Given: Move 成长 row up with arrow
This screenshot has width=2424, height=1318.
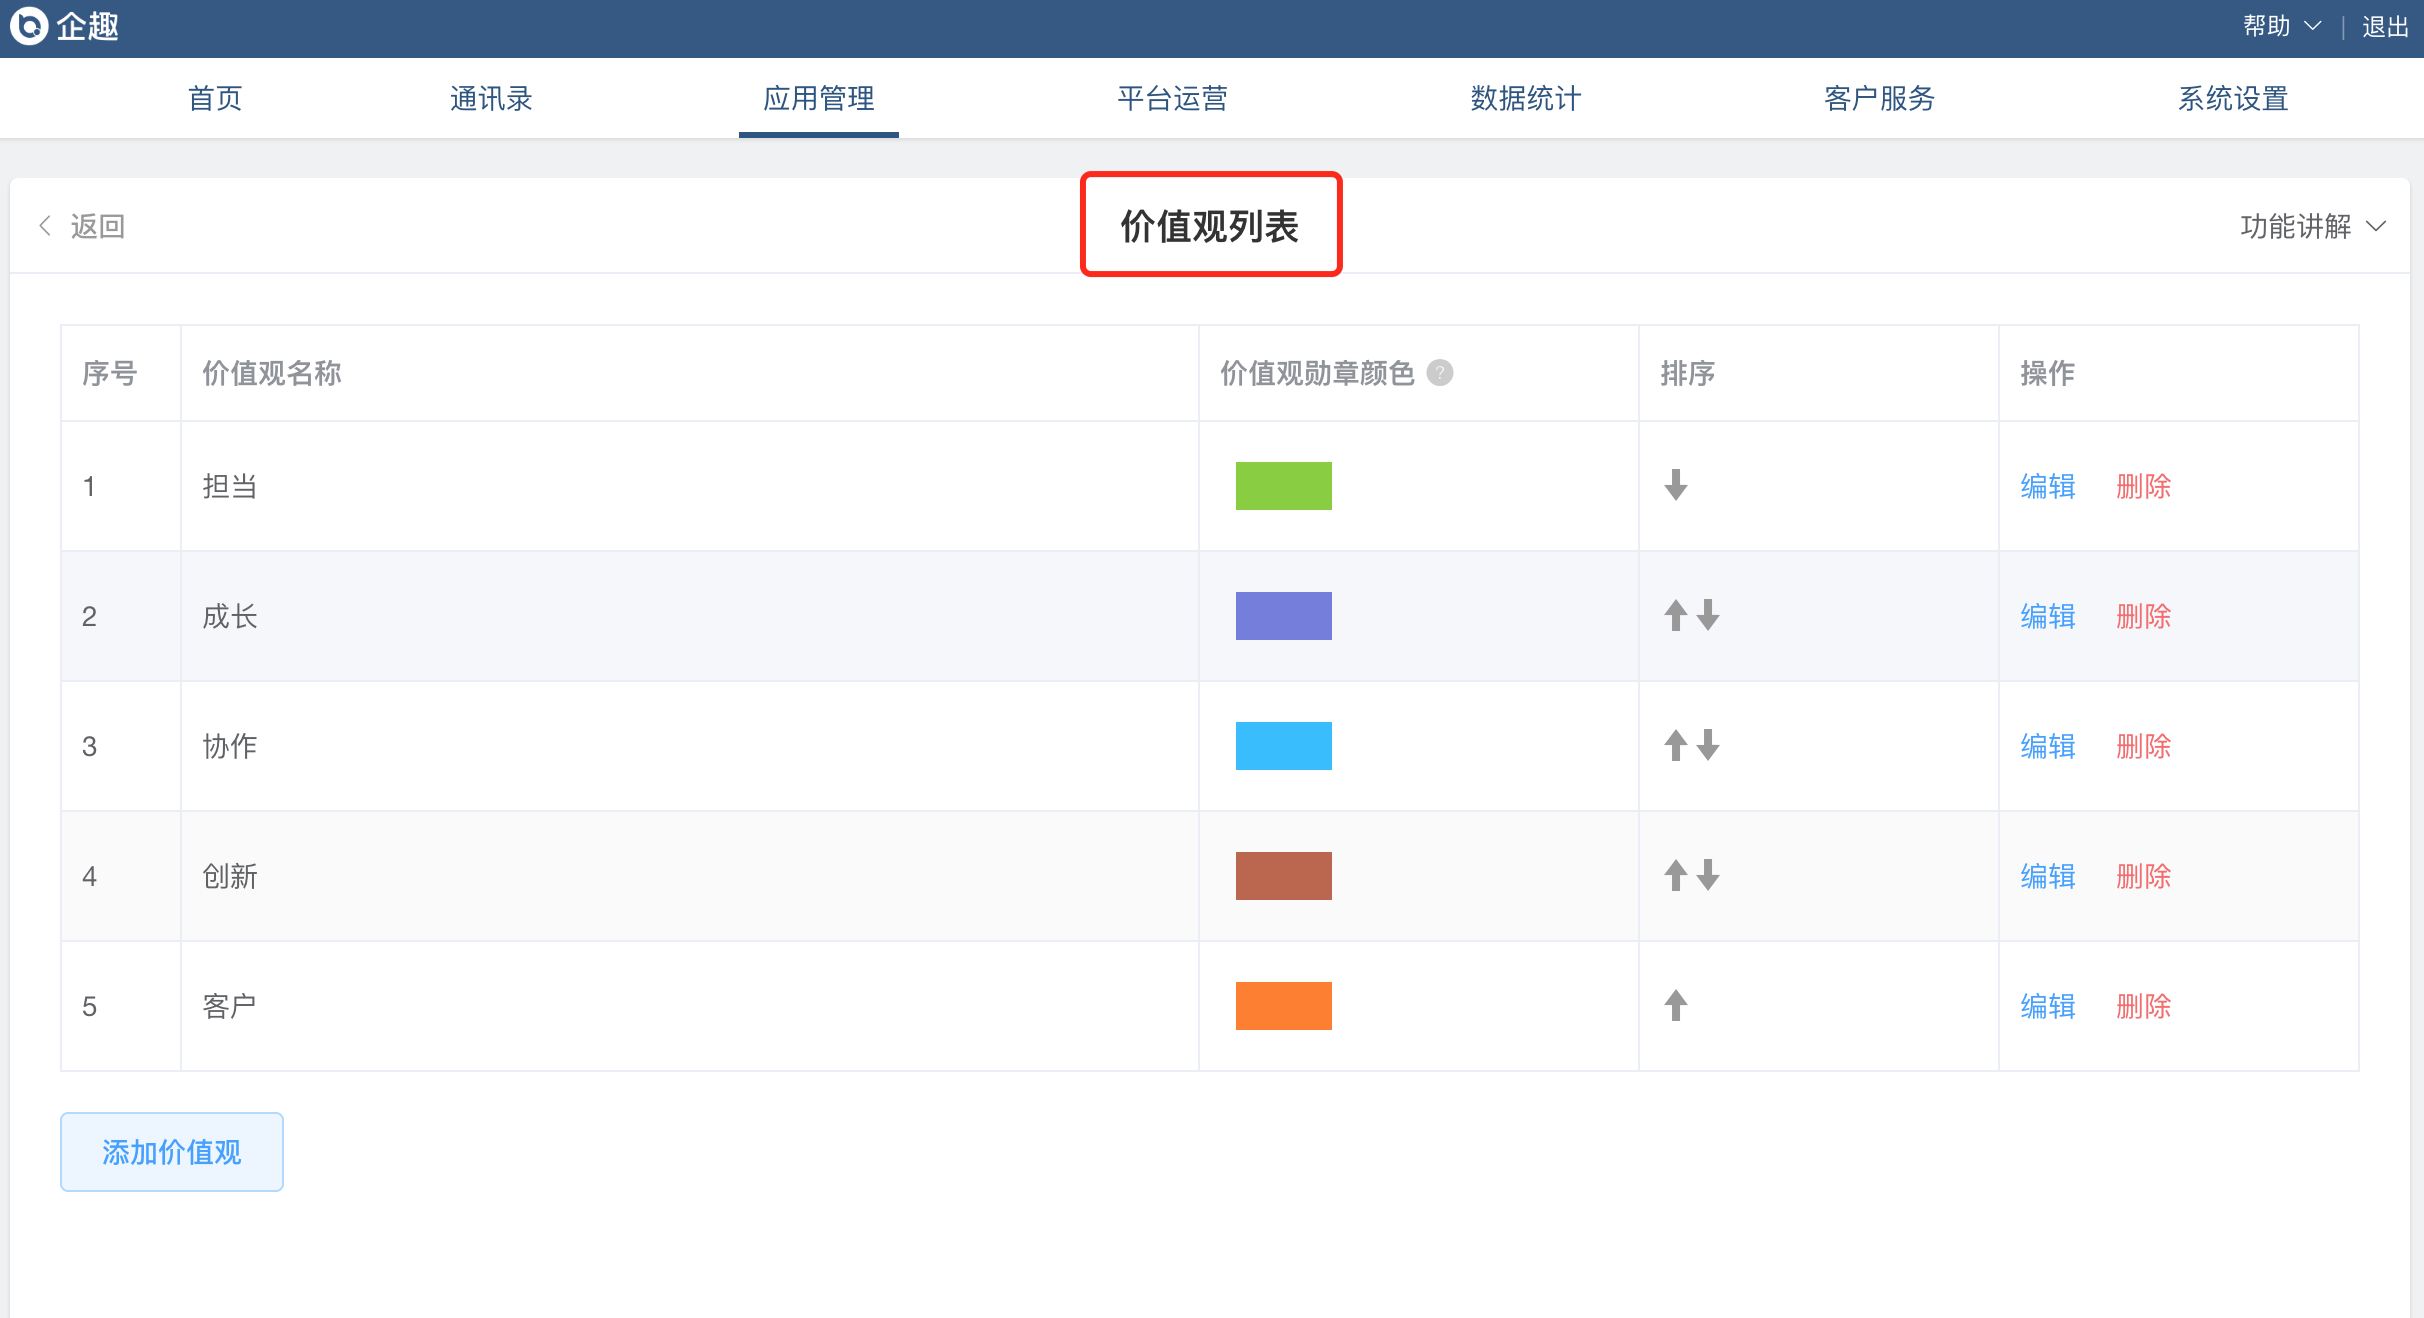Looking at the screenshot, I should pos(1676,615).
